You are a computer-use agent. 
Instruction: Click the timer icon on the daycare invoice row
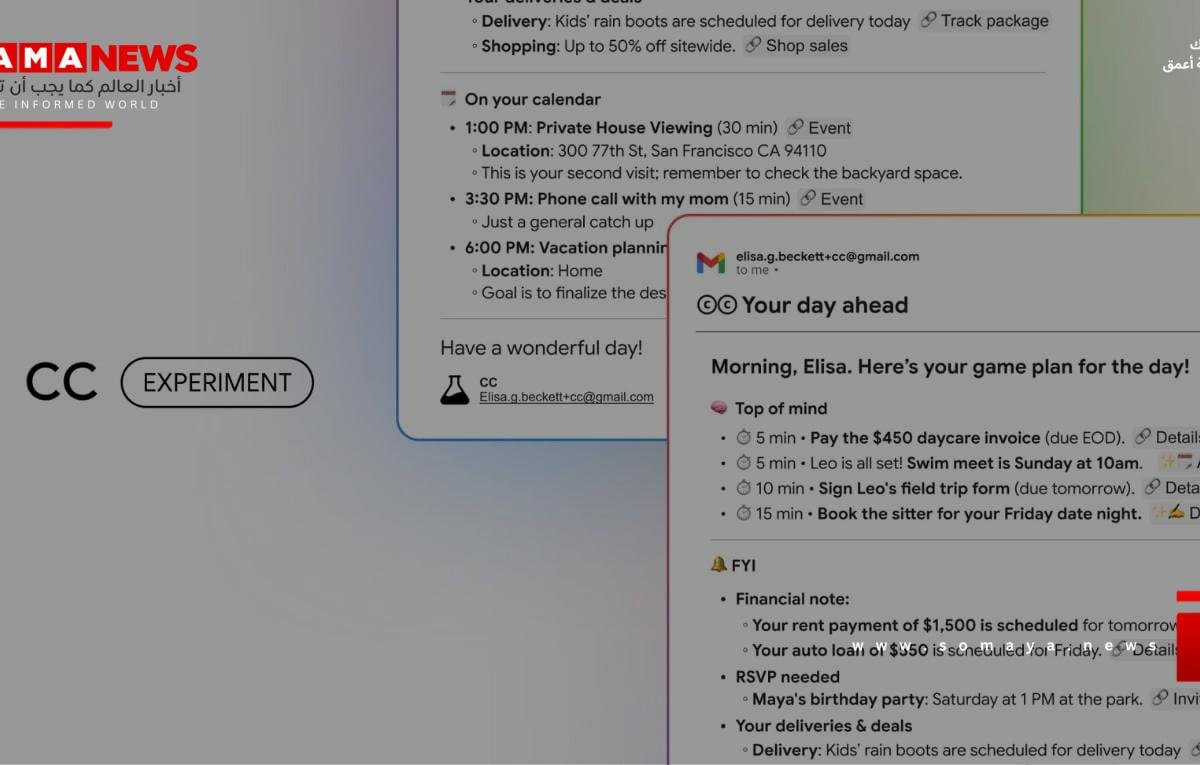tap(743, 438)
